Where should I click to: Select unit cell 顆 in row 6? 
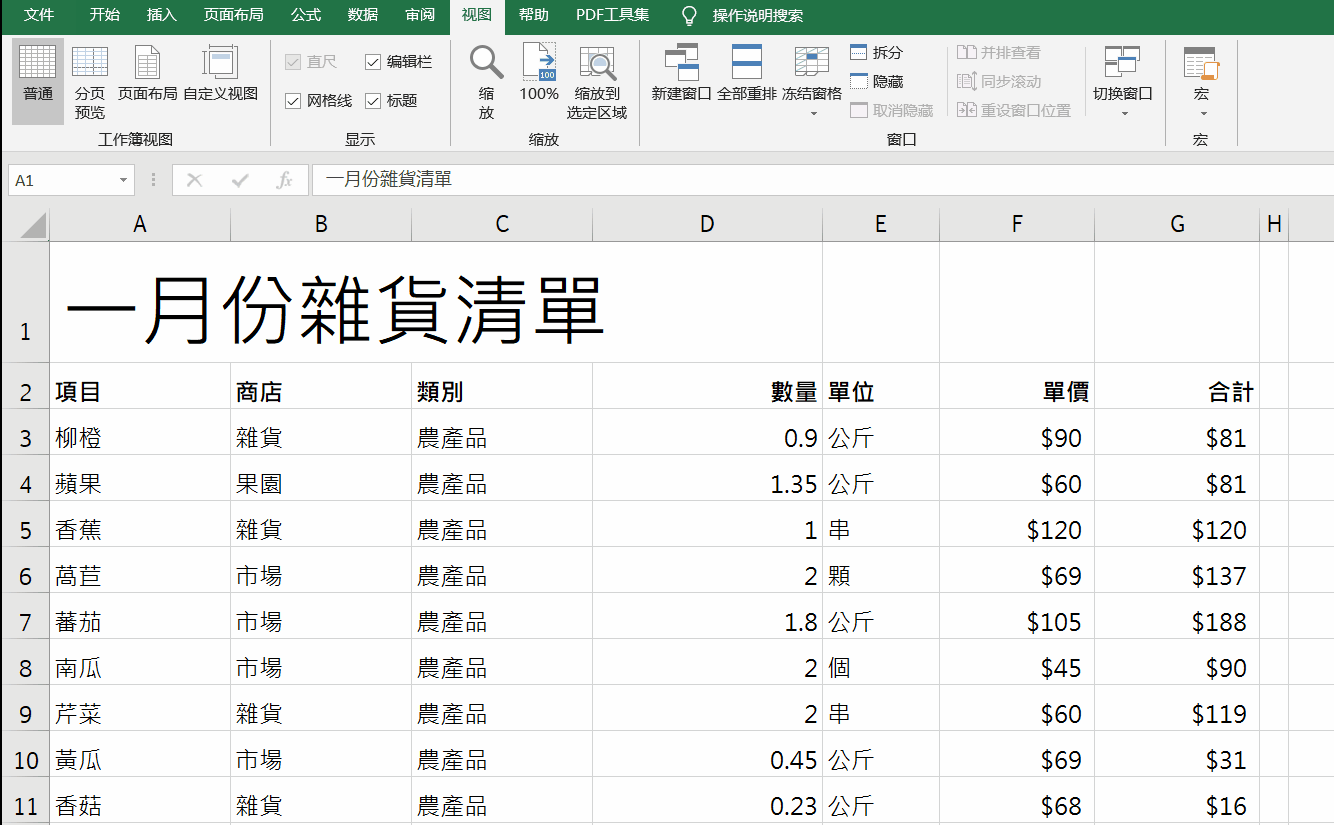pyautogui.click(x=881, y=570)
